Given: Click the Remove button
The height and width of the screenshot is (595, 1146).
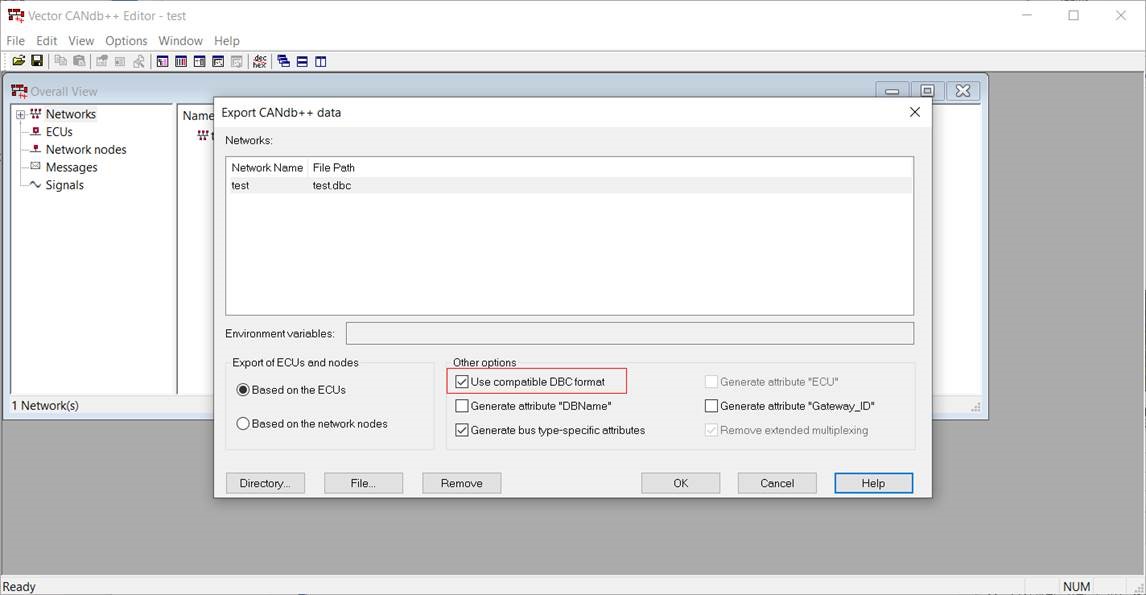Looking at the screenshot, I should [461, 483].
